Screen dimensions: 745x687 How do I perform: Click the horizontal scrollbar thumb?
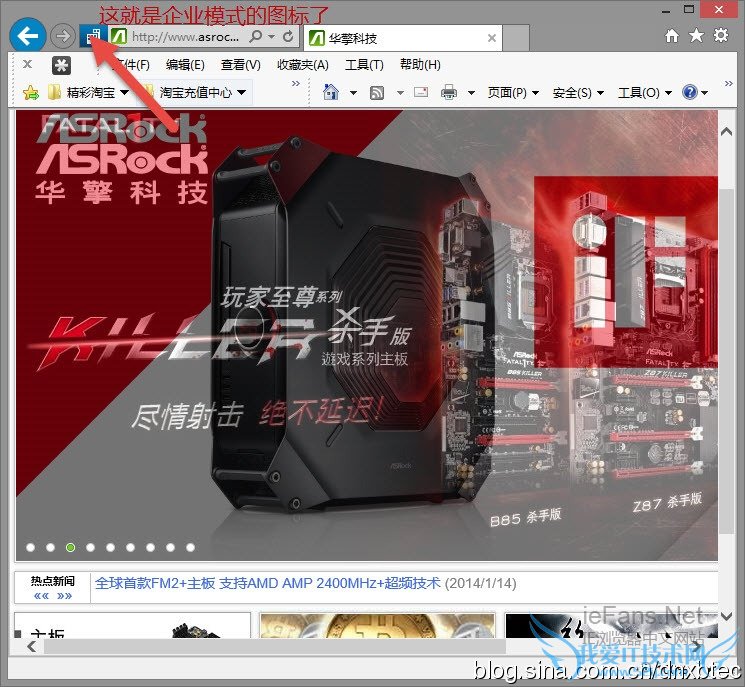275,647
